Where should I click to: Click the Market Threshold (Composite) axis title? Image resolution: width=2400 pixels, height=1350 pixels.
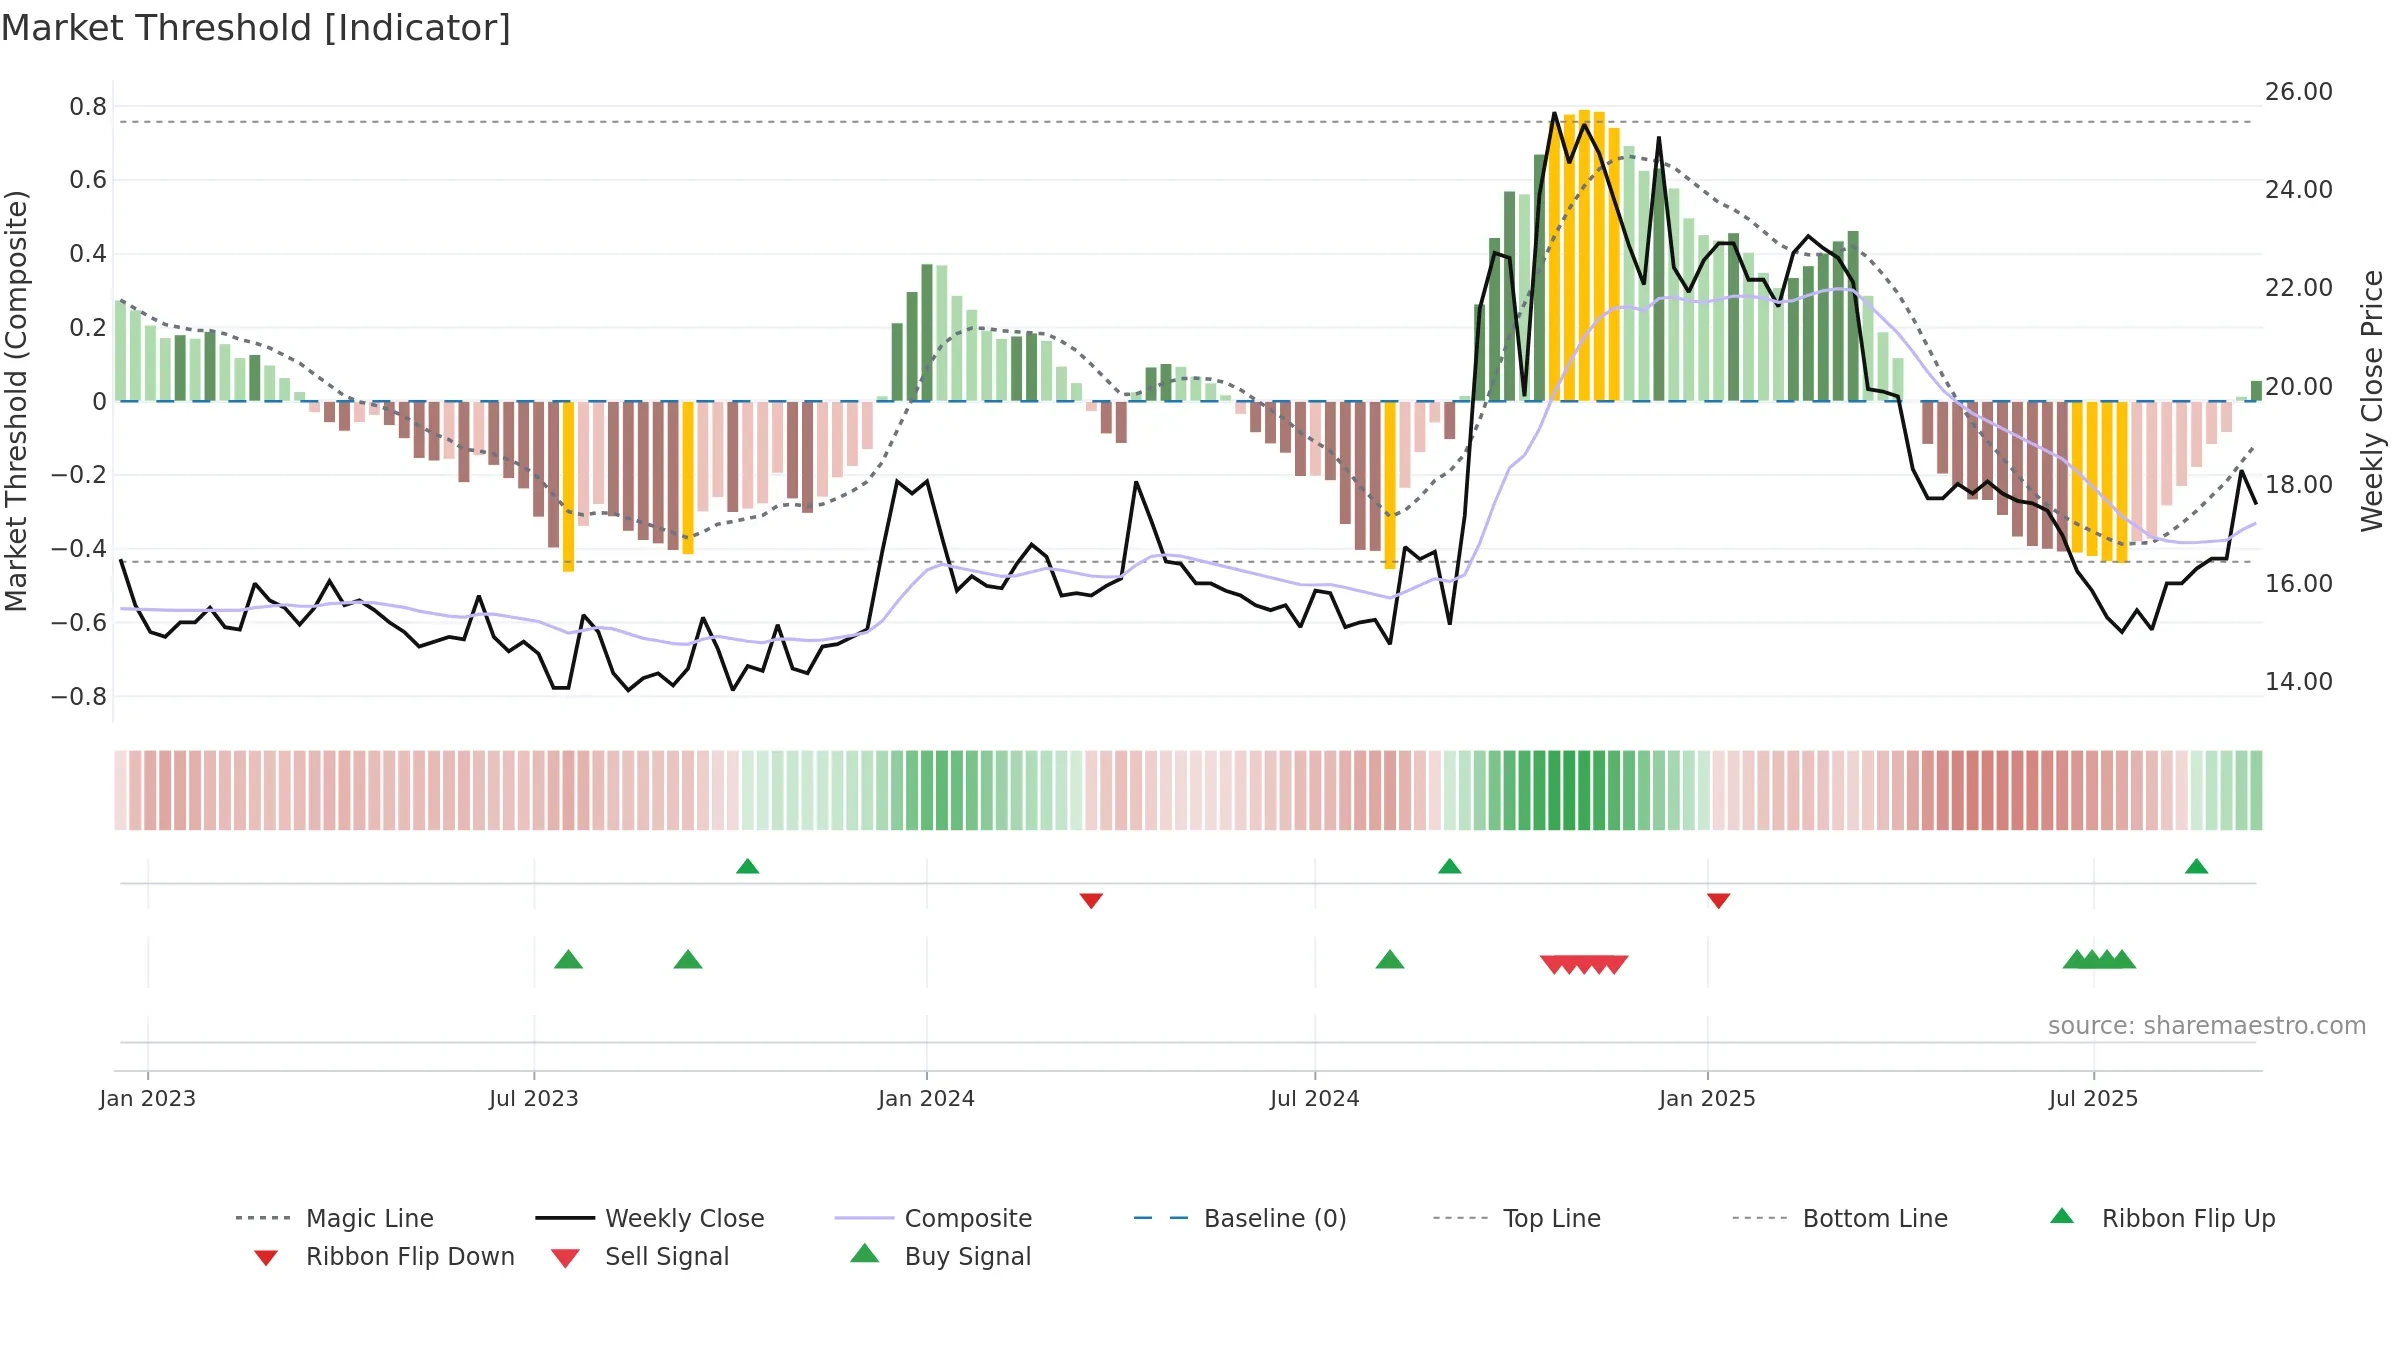coord(16,400)
